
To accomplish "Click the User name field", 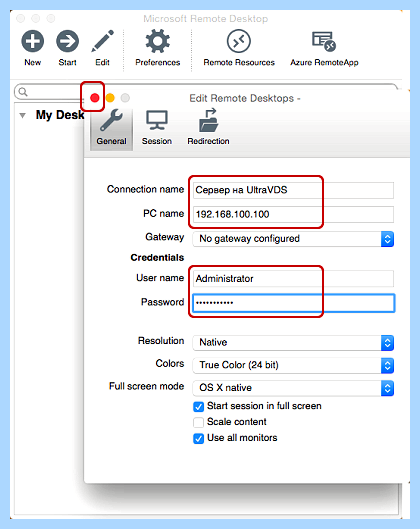I will point(293,279).
